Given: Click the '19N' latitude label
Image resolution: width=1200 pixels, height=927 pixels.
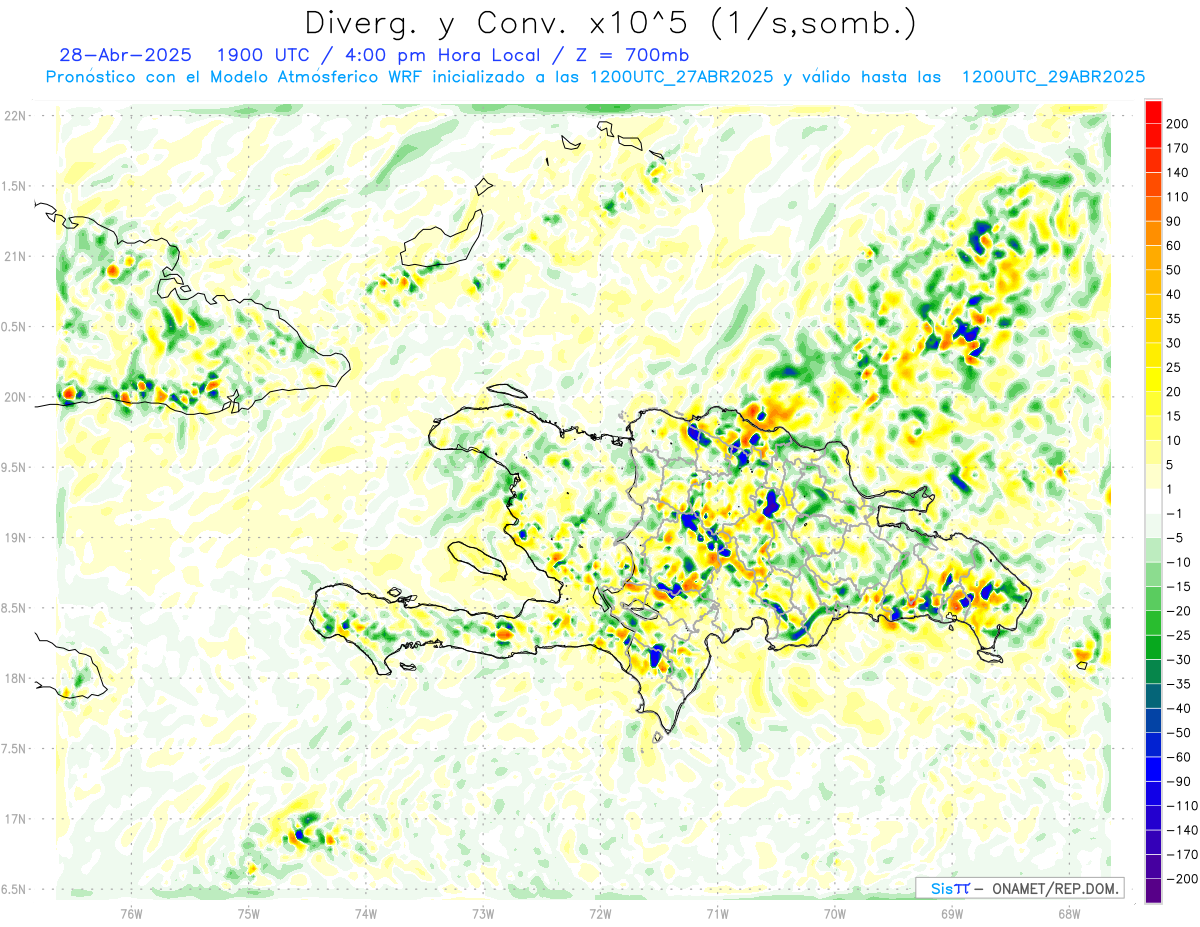Looking at the screenshot, I should (x=14, y=538).
